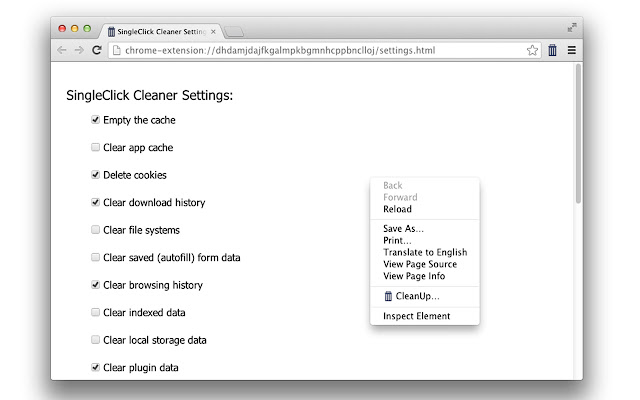The image size is (640, 400).
Task: Click the chrome-extension URL address bar
Action: click(x=320, y=50)
